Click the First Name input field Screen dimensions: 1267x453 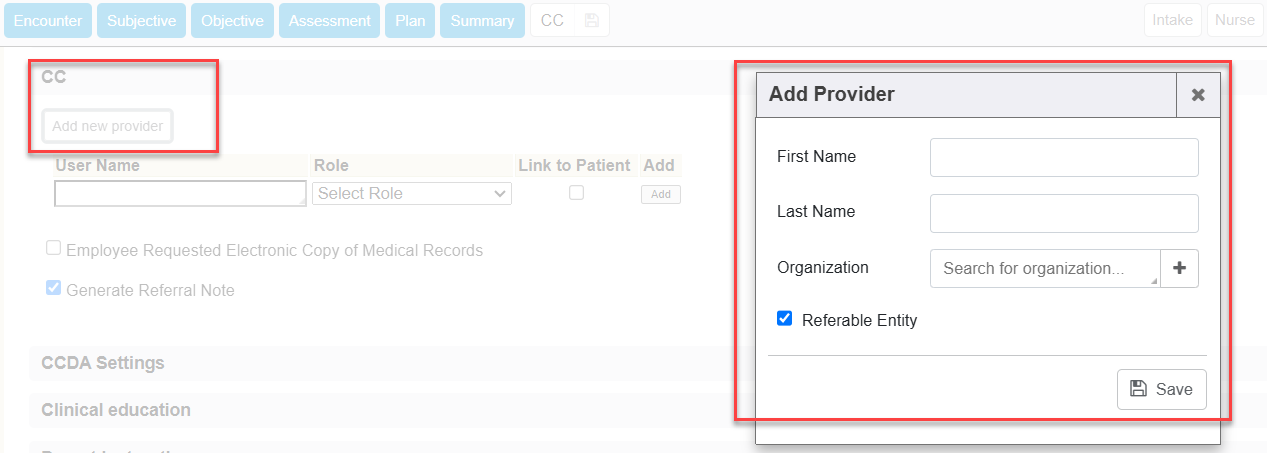pyautogui.click(x=1063, y=157)
